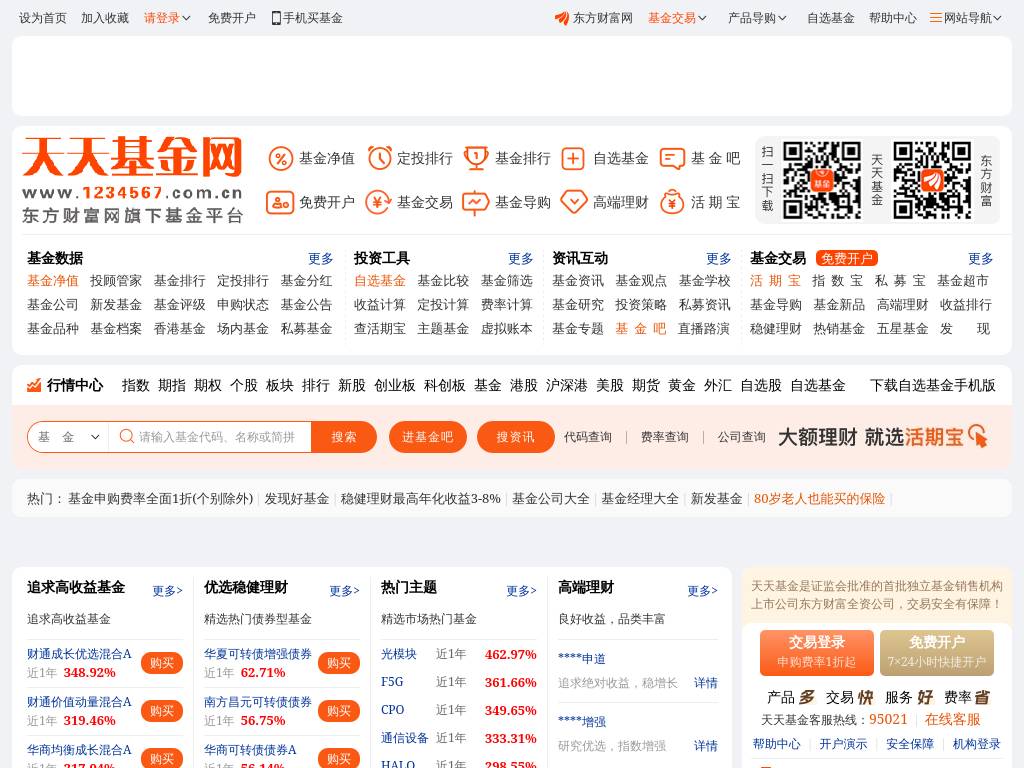Click the 交易登录 button

tap(816, 652)
